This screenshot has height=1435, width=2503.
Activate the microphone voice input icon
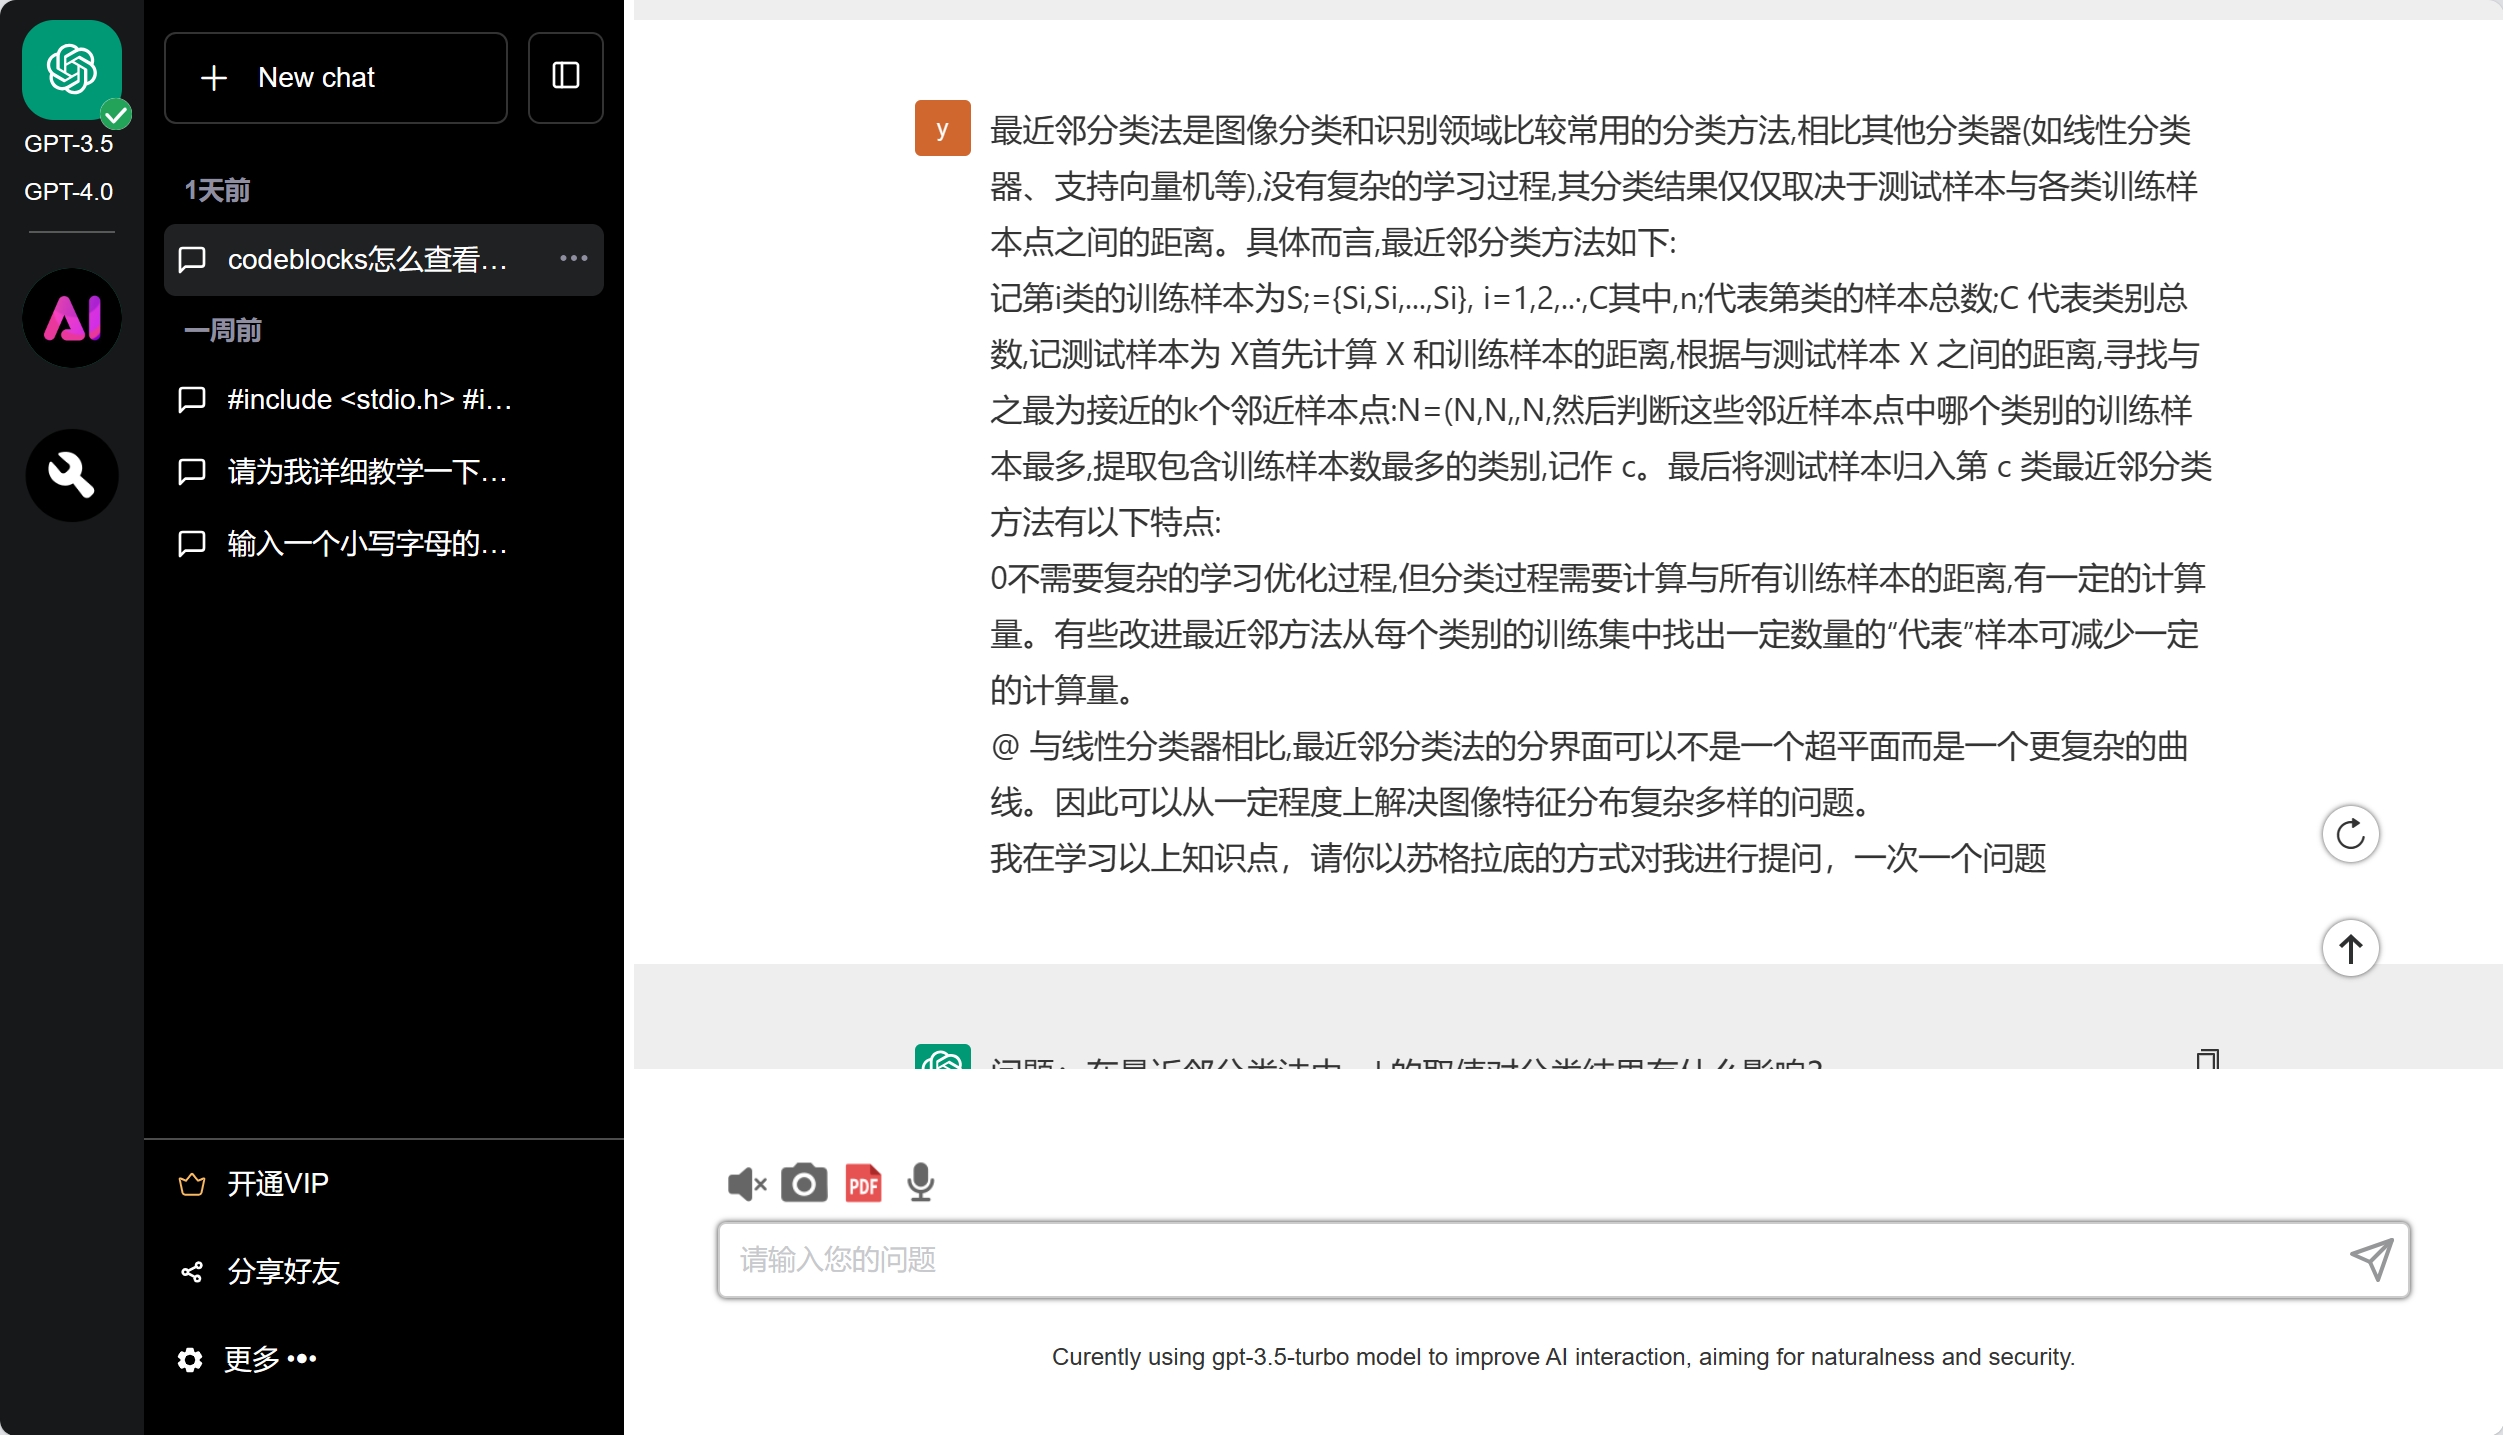tap(920, 1184)
